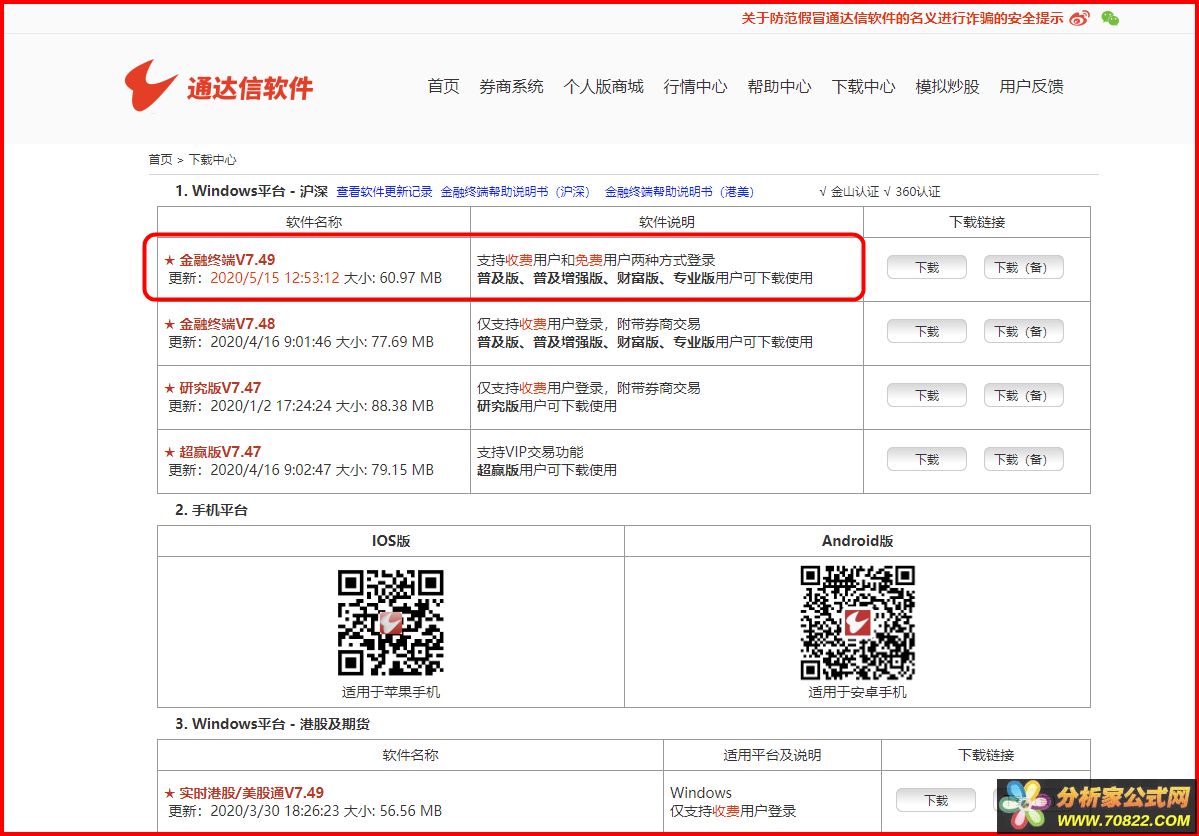Click the 通达信软件 logo
The image size is (1199, 836).
click(219, 86)
